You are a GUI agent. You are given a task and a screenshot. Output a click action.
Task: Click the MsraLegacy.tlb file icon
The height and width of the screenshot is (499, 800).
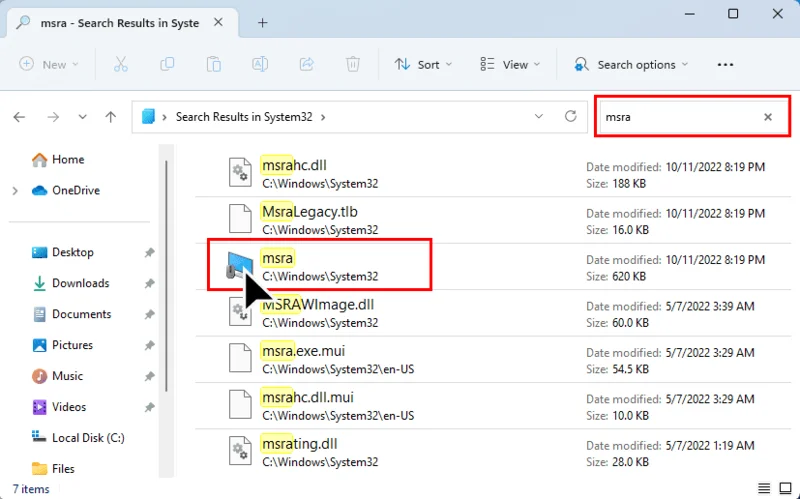click(240, 219)
